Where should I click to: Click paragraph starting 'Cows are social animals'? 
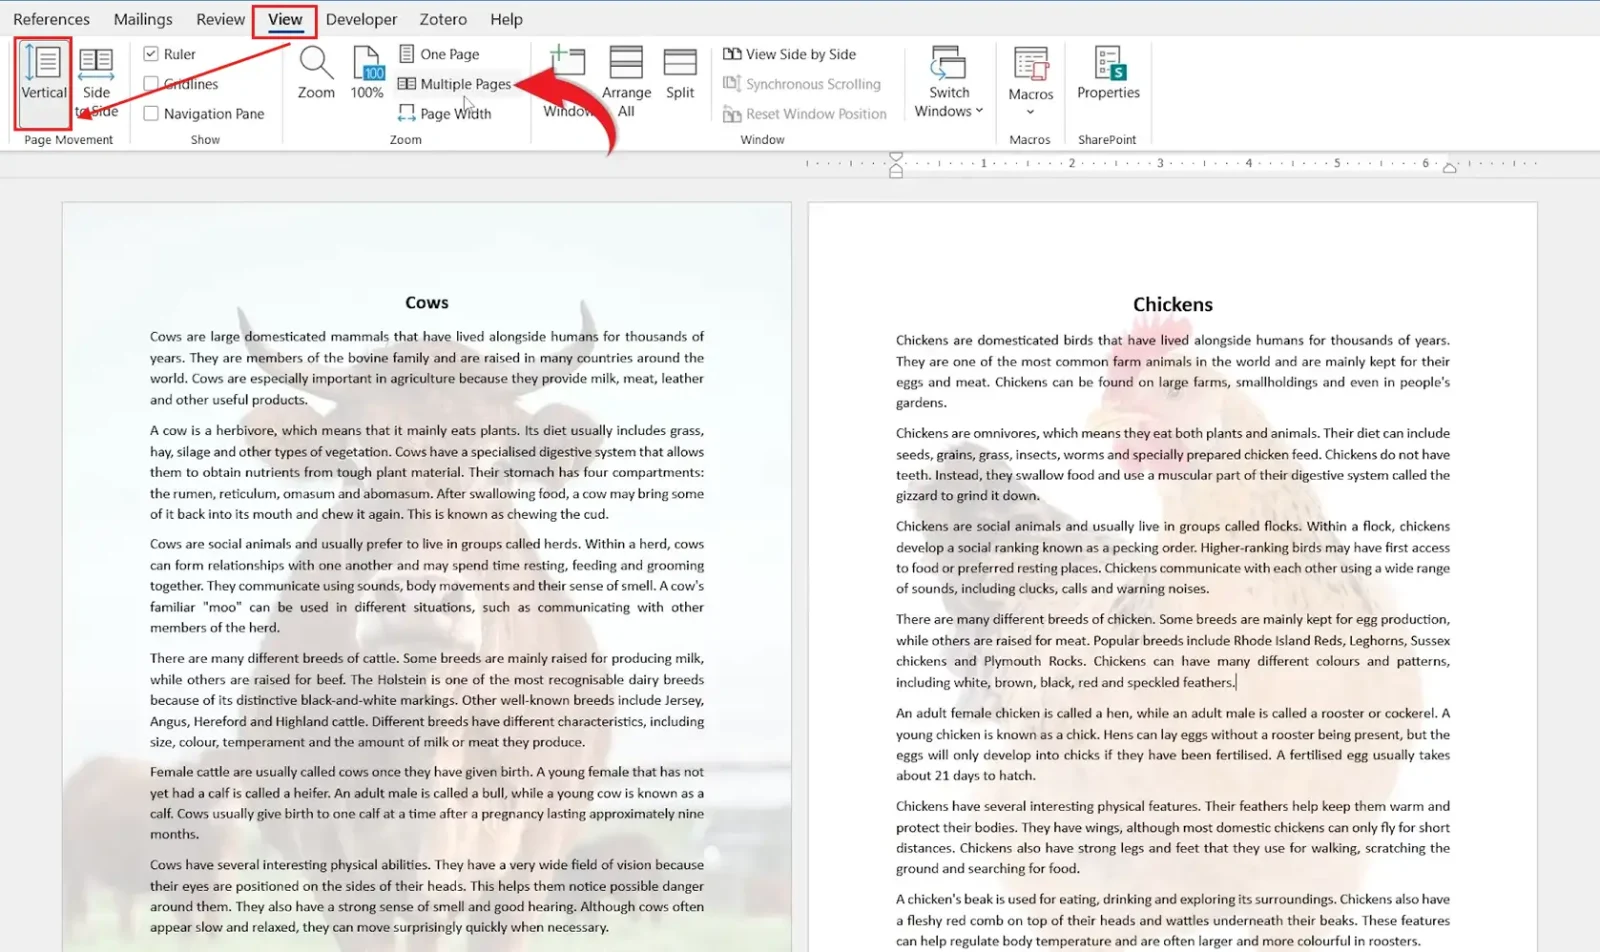pos(427,586)
